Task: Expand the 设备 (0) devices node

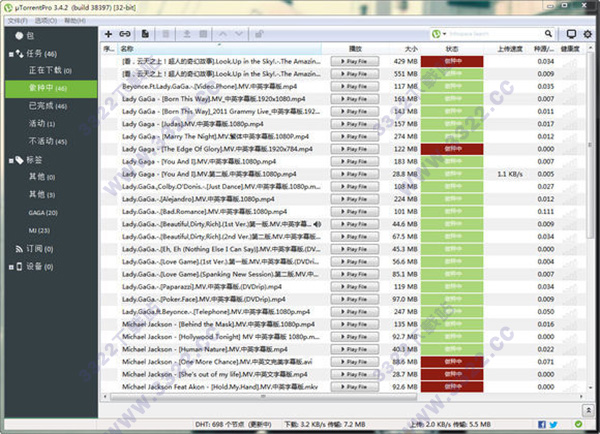Action: (x=11, y=267)
